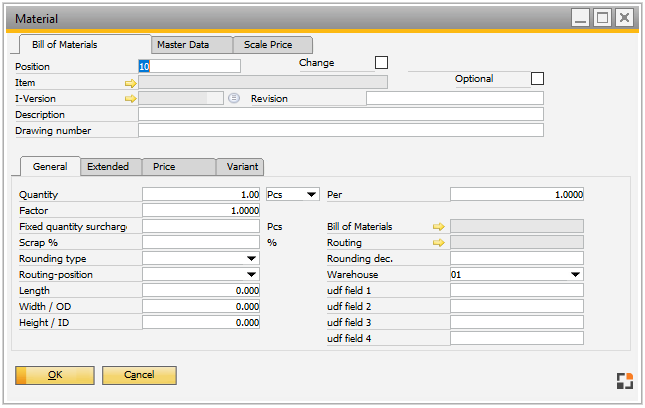
Task: Click the yellow link arrow next to Item
Action: click(130, 83)
